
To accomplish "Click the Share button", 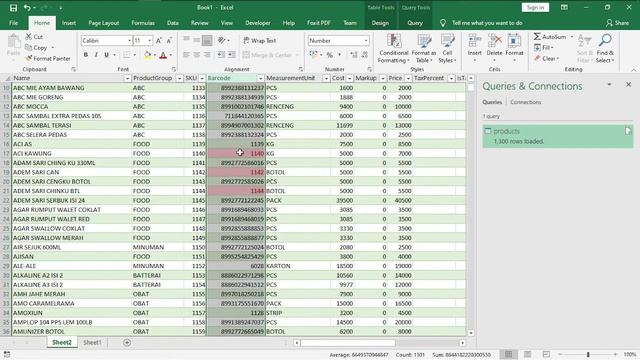I will tap(617, 23).
